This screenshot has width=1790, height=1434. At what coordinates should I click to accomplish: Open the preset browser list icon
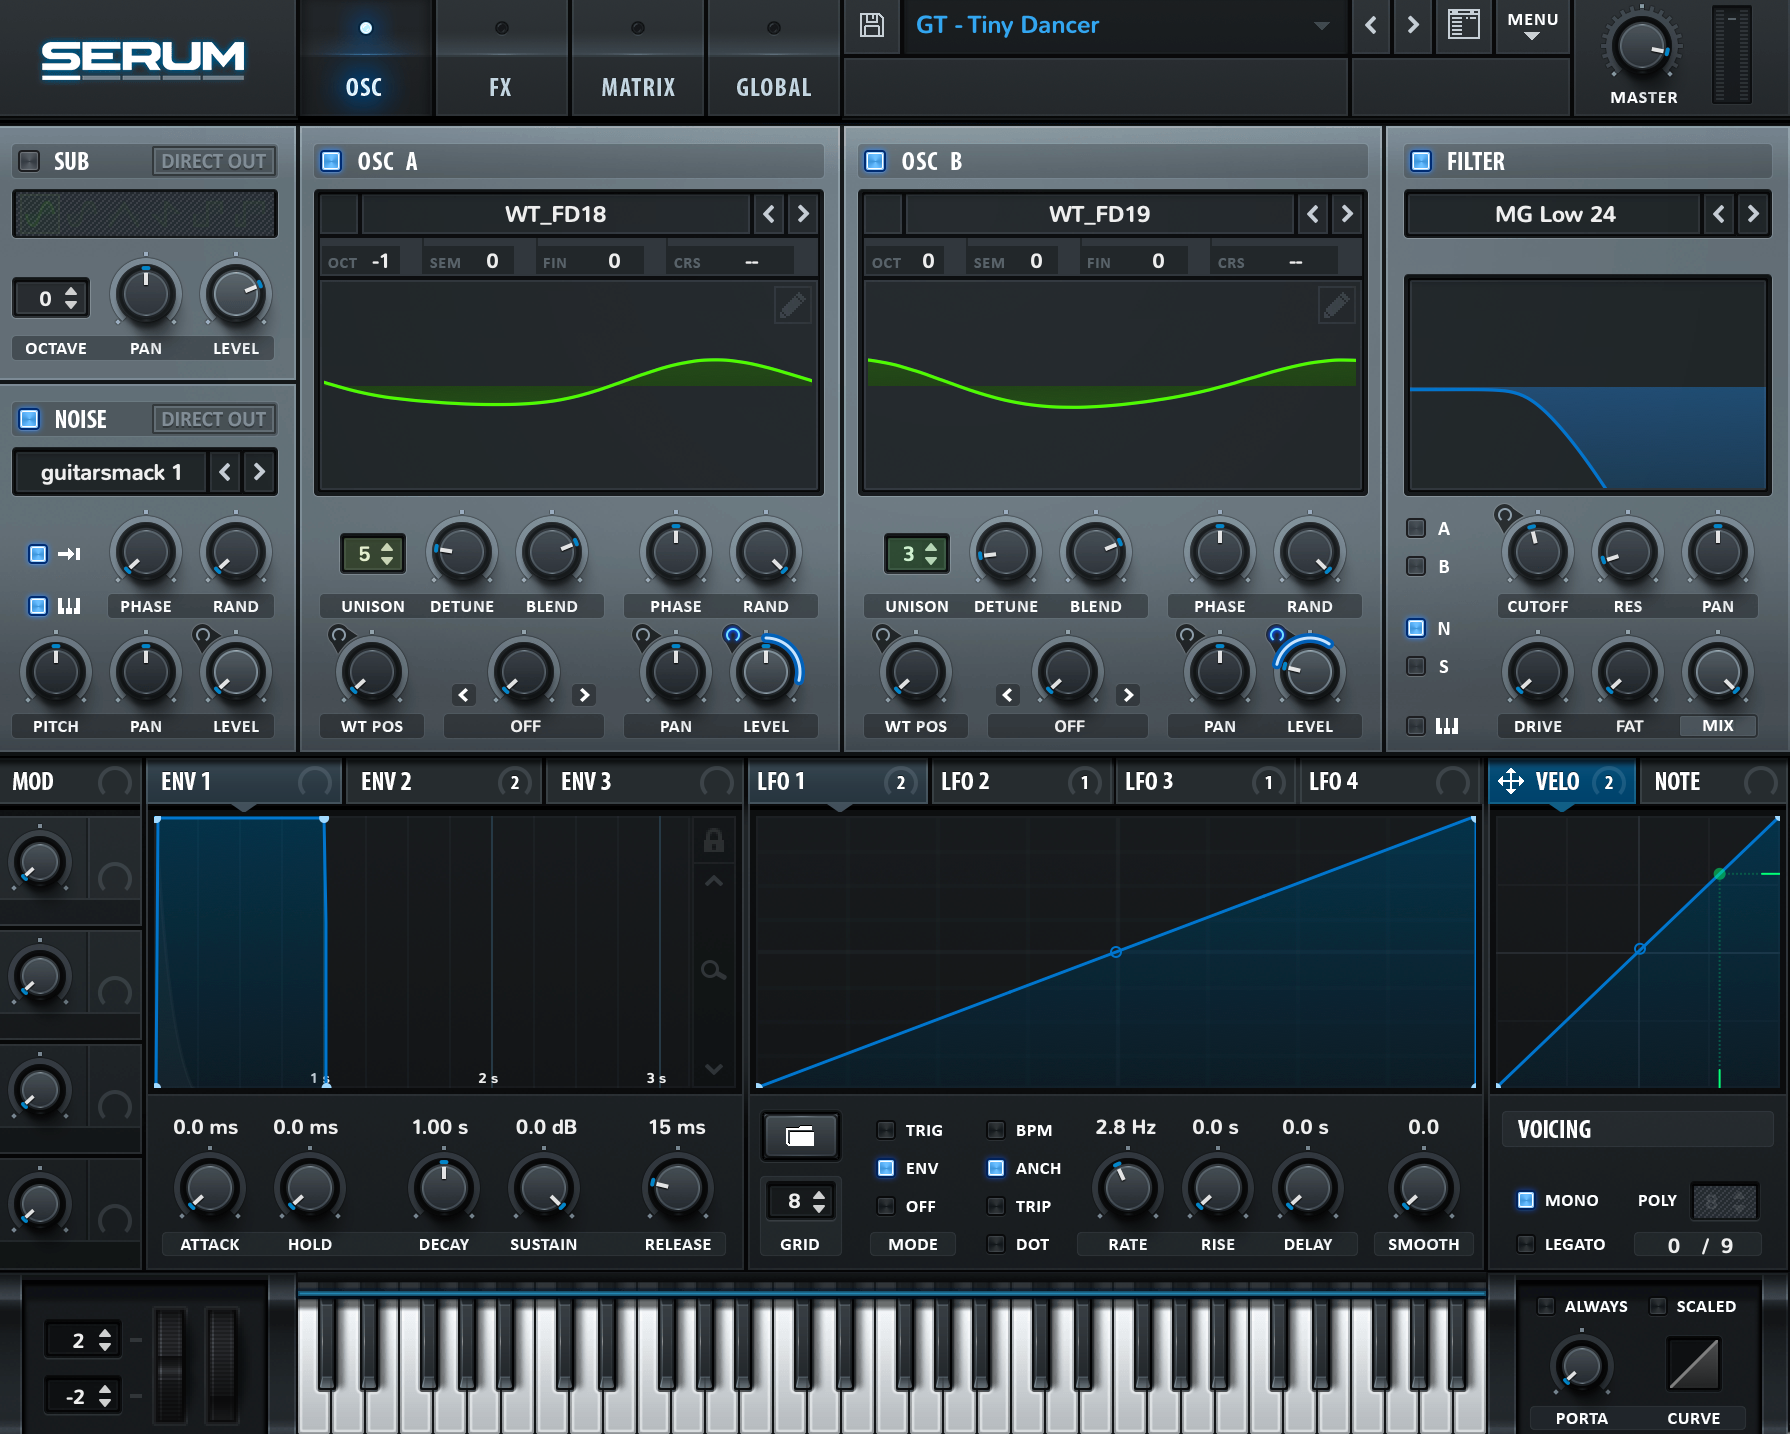[x=1463, y=25]
